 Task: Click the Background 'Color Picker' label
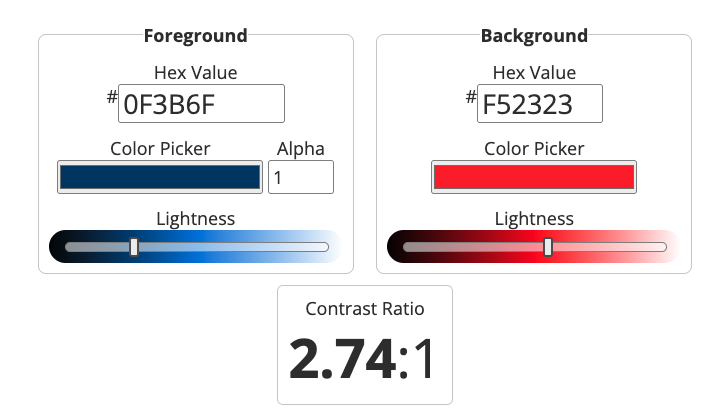(534, 149)
